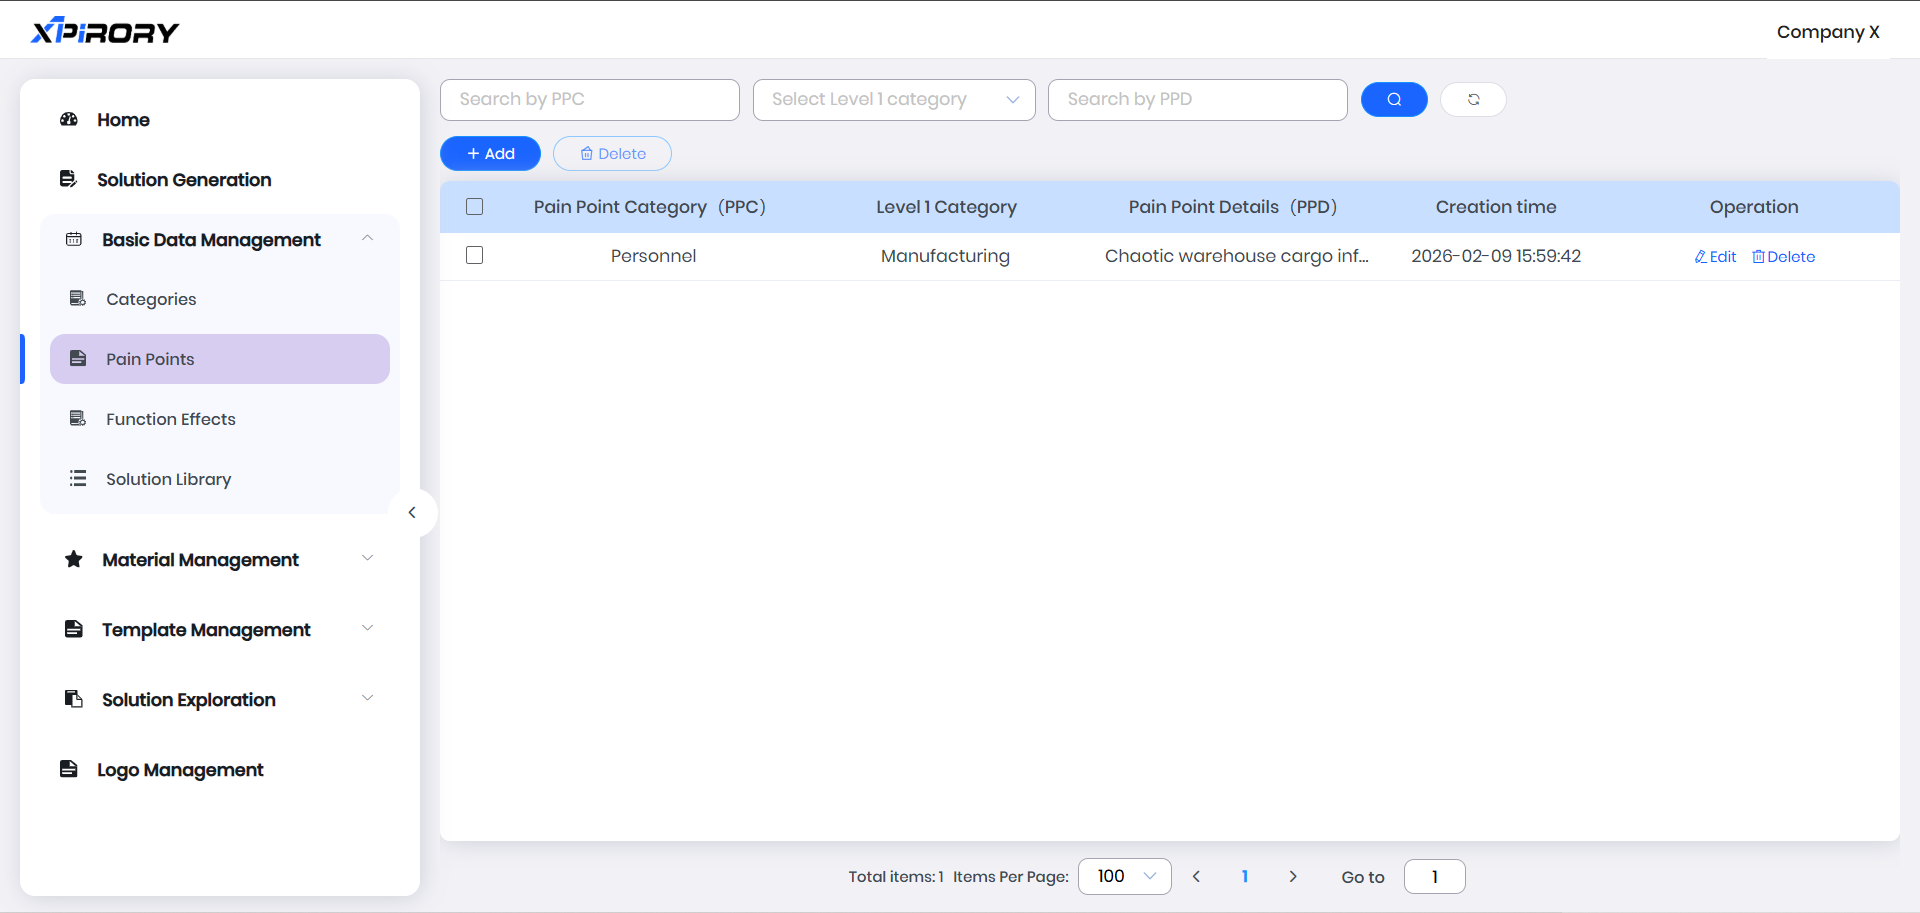Screen dimensions: 1920x913
Task: Collapse the sidebar with arrow handle
Action: 412,513
